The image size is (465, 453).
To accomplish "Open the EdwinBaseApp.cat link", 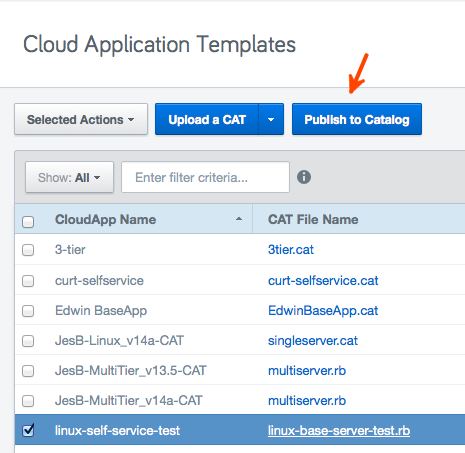I will (x=323, y=311).
